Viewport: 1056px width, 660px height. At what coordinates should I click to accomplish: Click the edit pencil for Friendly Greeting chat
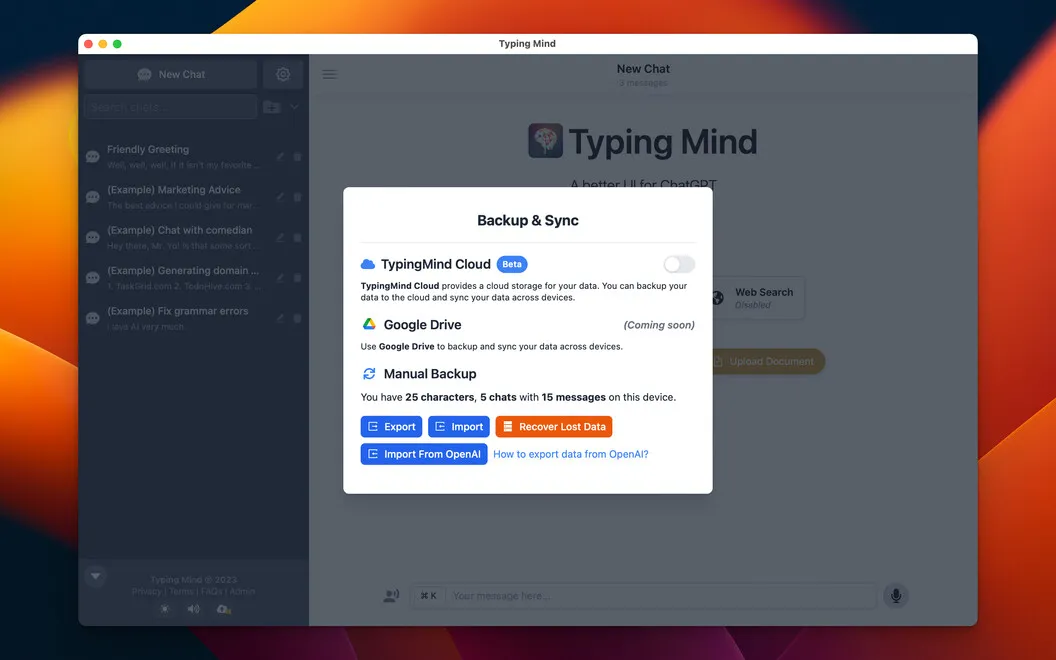(280, 156)
